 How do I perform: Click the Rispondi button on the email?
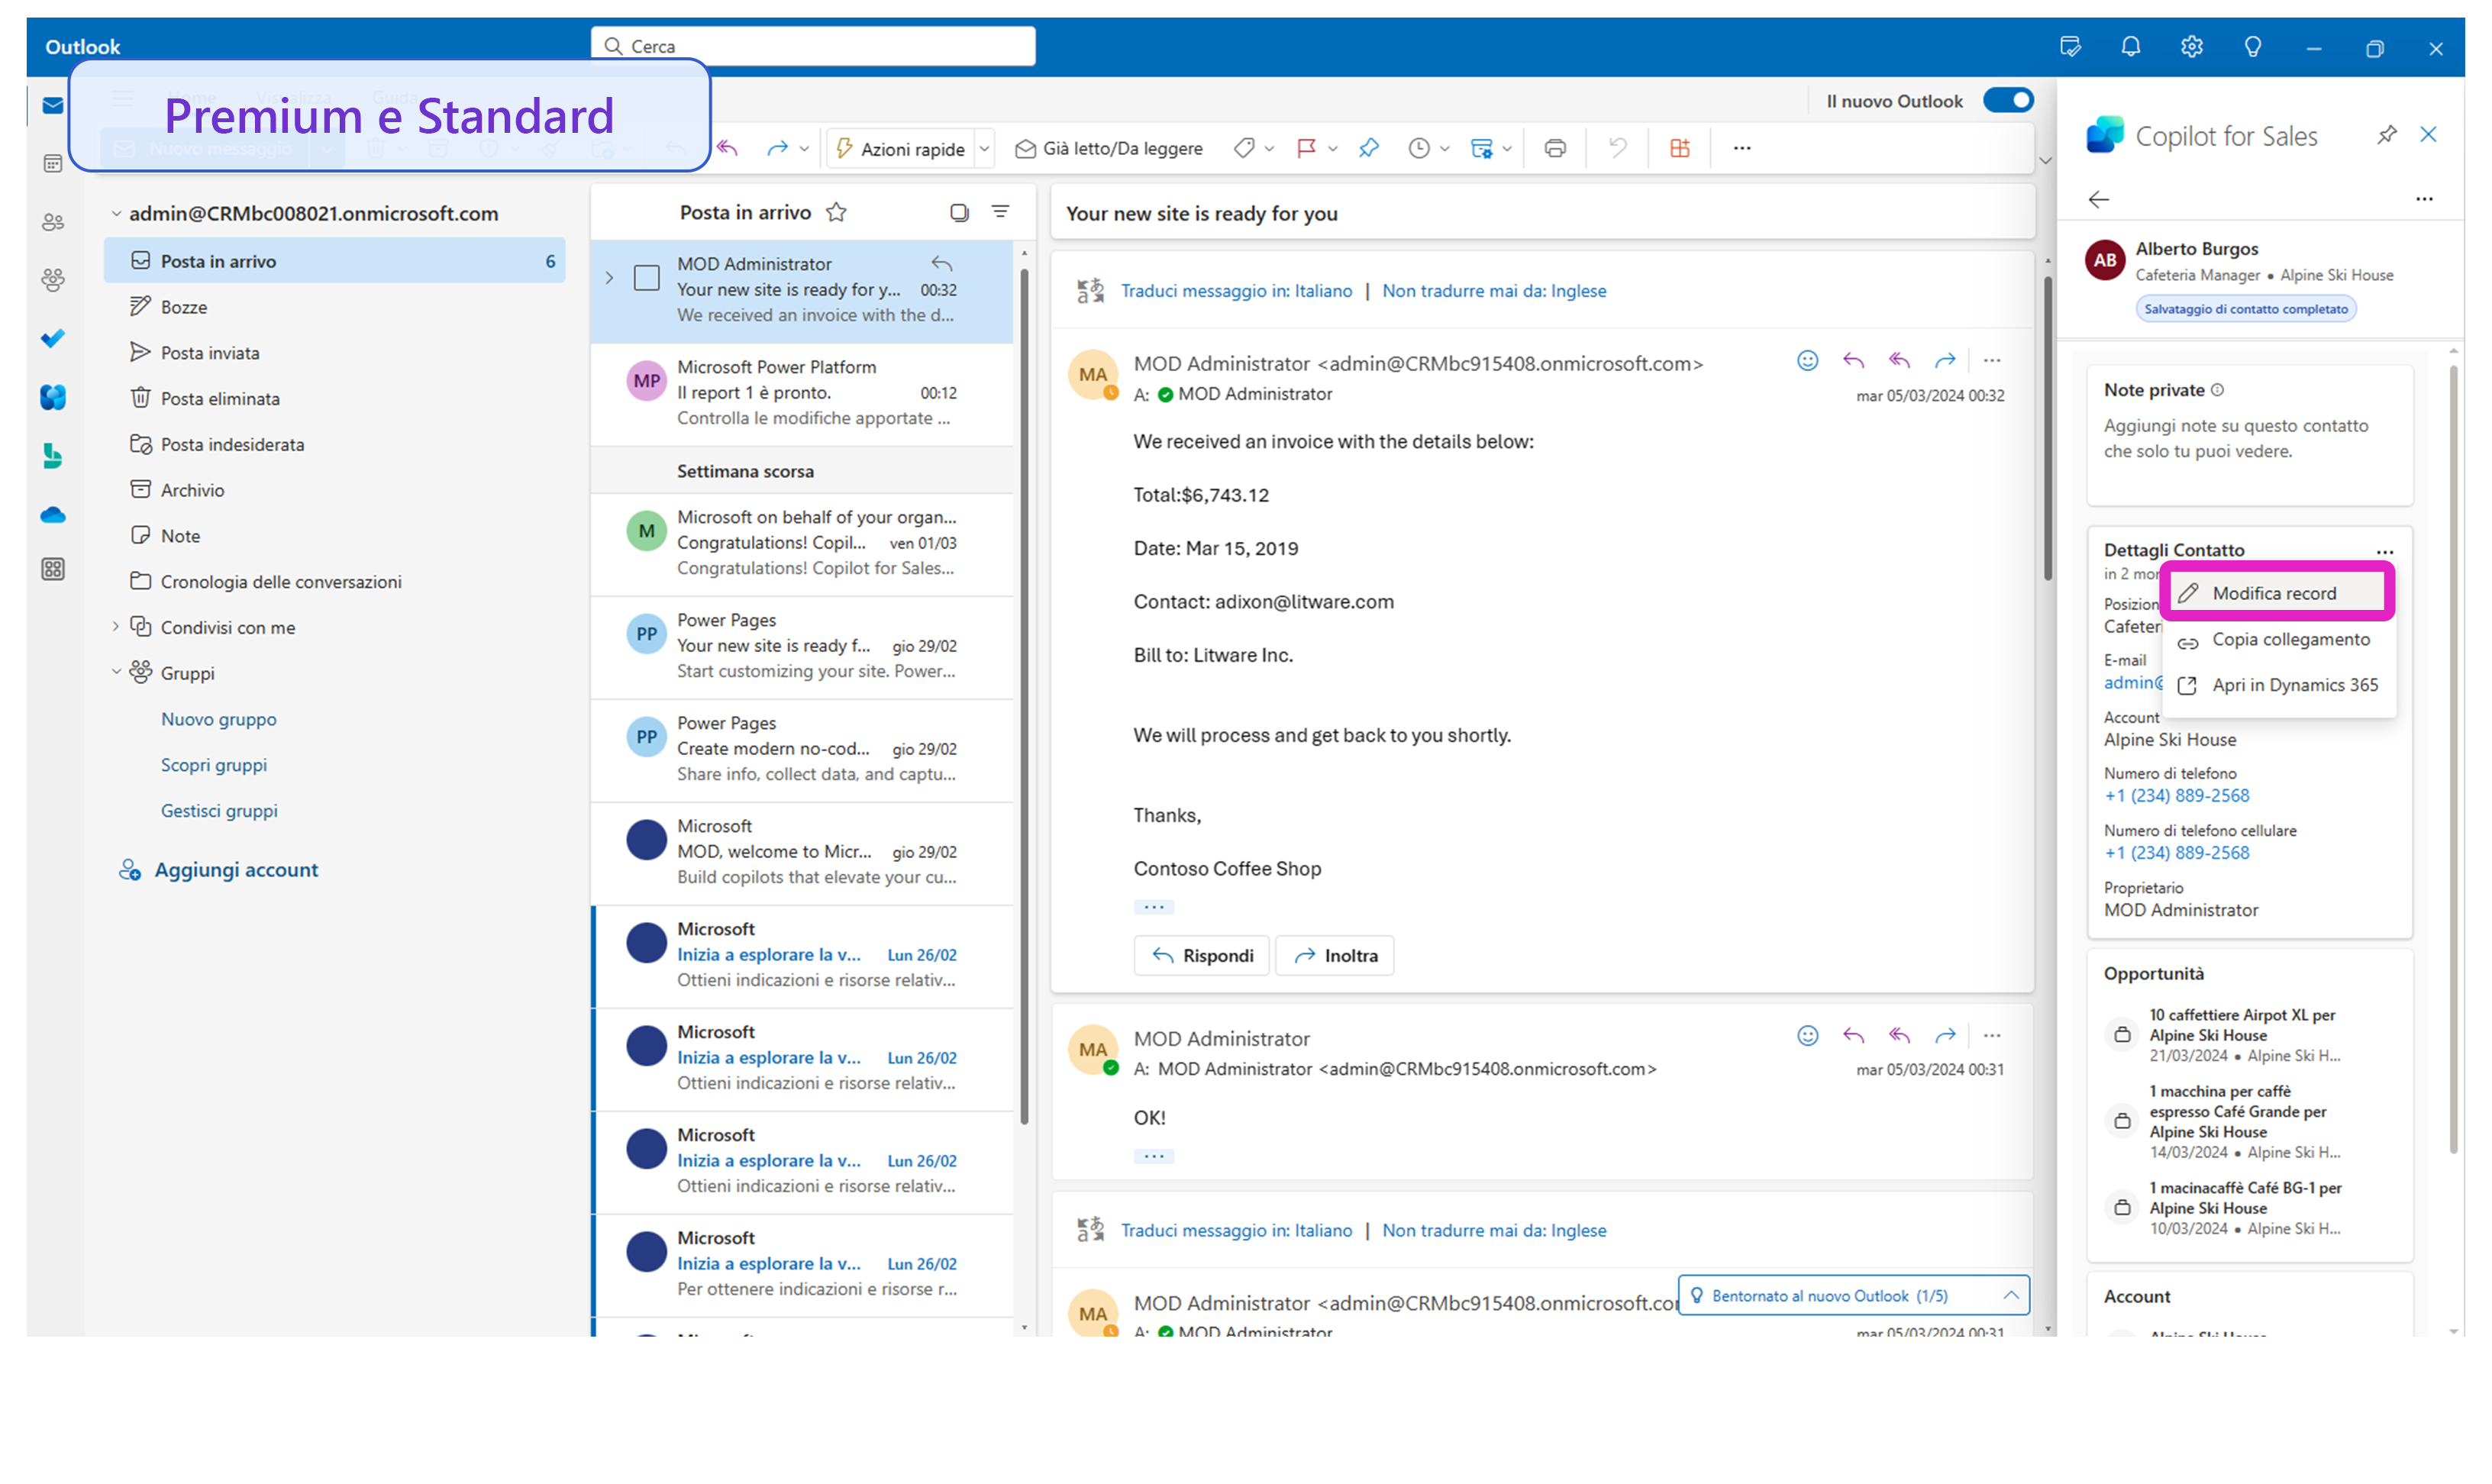tap(1202, 955)
